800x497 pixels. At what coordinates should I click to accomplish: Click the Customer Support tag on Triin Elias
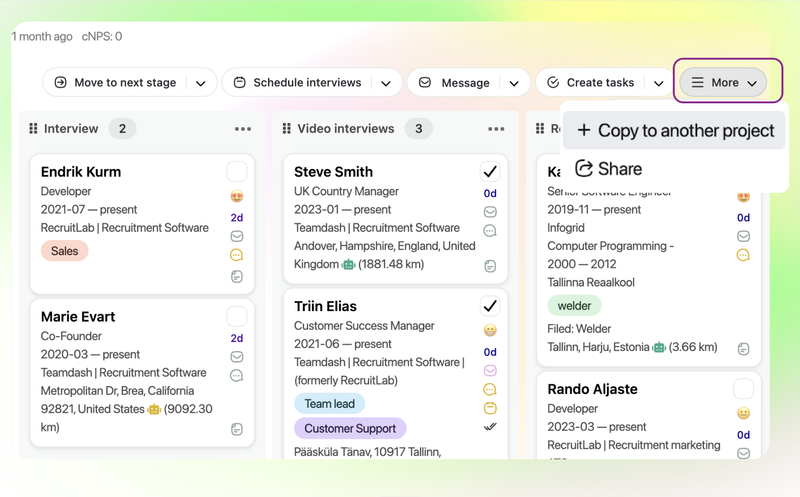tap(349, 428)
